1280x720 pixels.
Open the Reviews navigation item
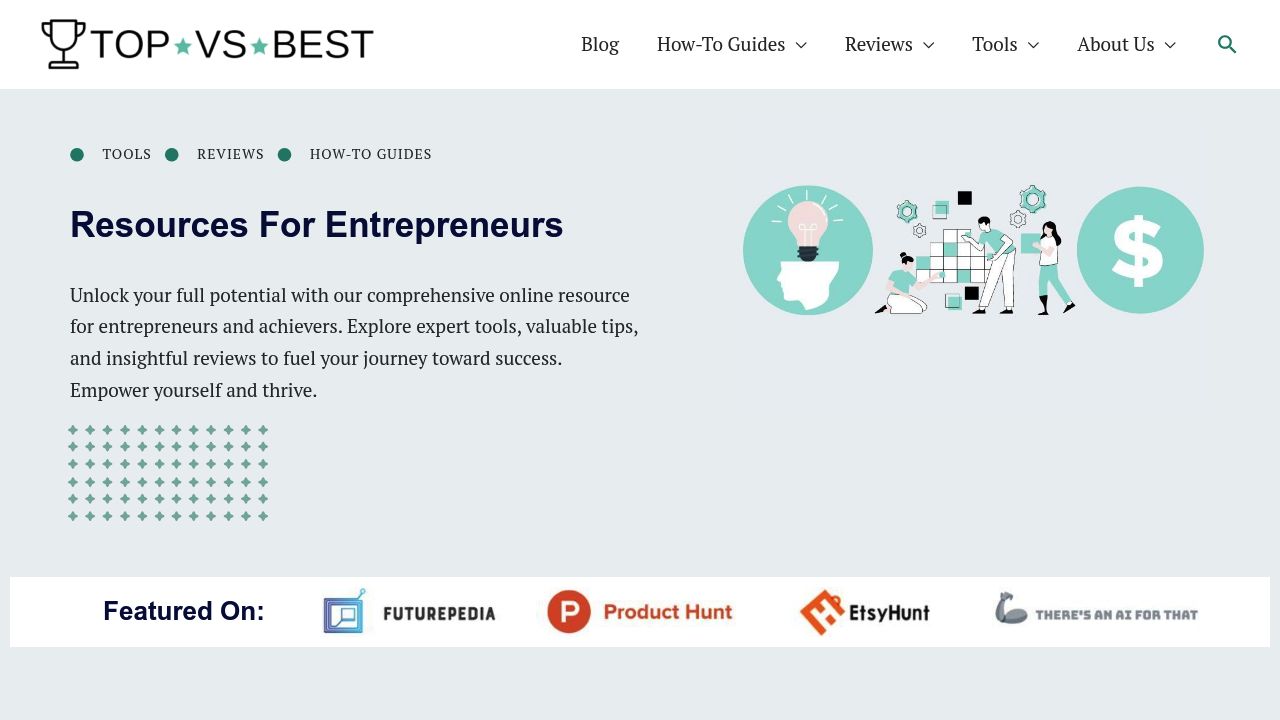(878, 44)
